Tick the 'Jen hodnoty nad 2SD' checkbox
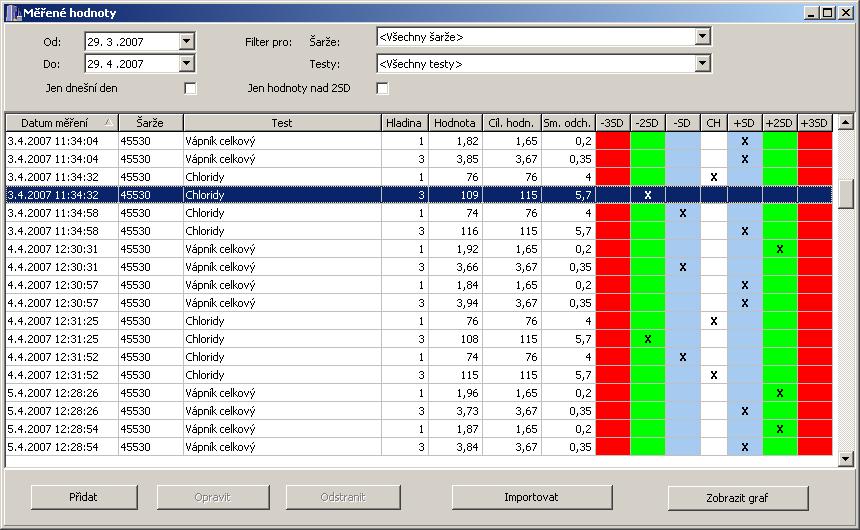The height and width of the screenshot is (530, 860). pos(382,88)
